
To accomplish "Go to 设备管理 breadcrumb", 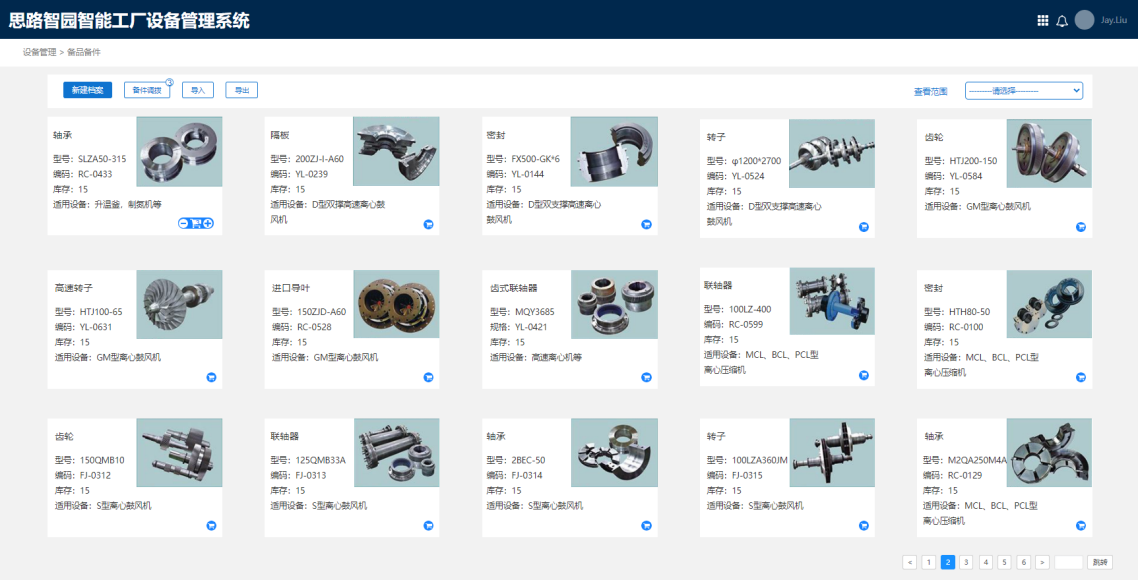I will pos(40,52).
